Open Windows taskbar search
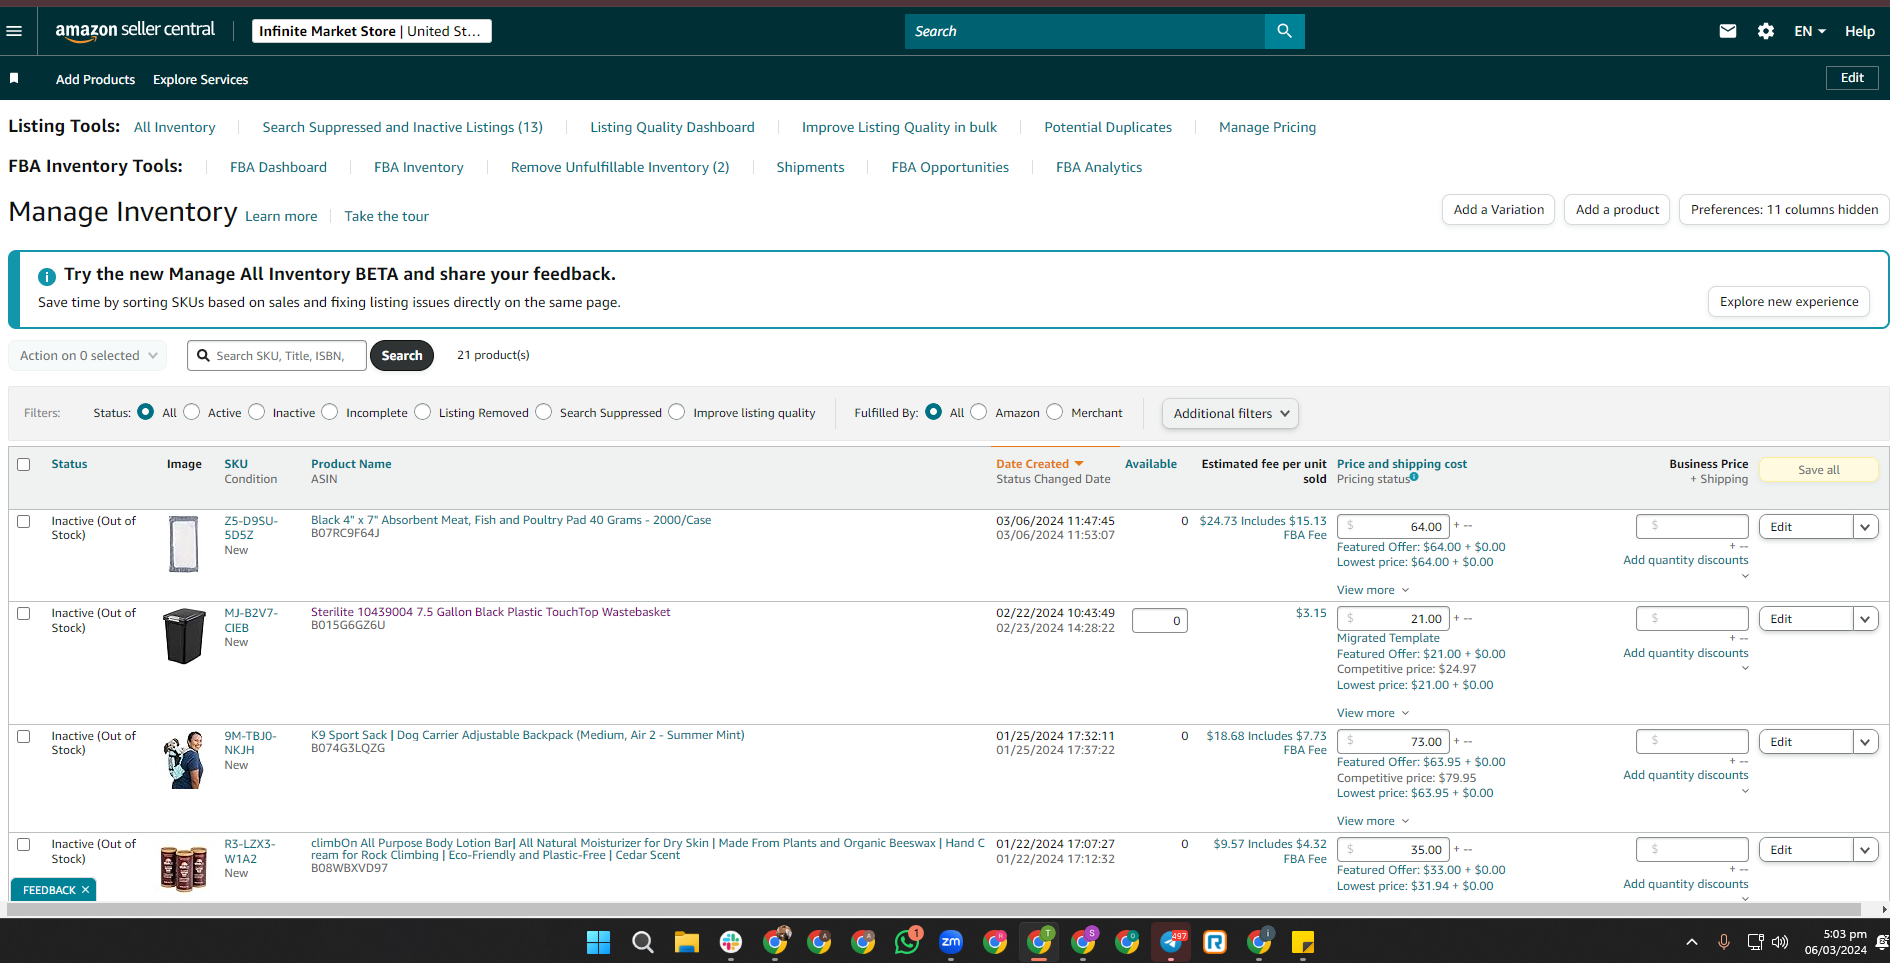This screenshot has height=963, width=1890. coord(643,942)
